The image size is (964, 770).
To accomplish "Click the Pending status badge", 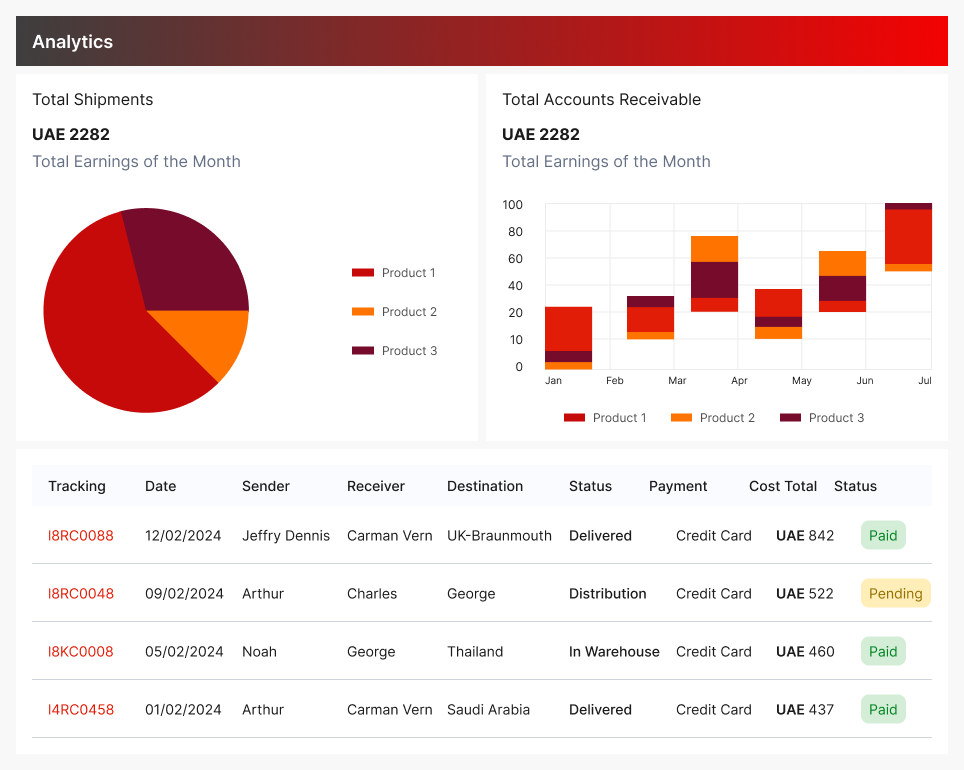I will point(895,594).
